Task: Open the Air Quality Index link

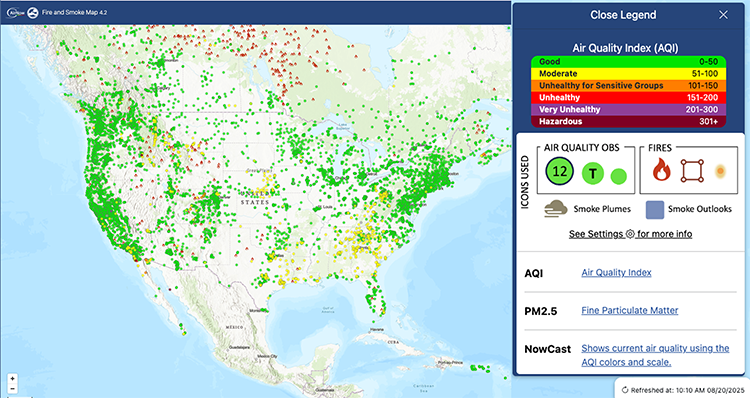Action: click(x=616, y=273)
